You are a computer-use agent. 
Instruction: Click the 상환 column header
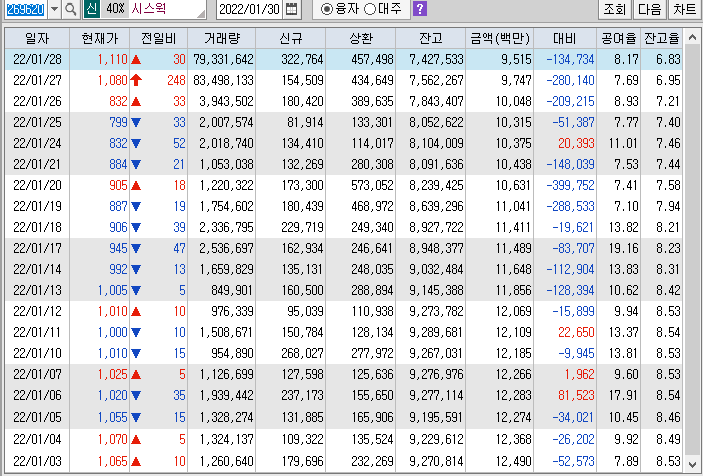pyautogui.click(x=360, y=39)
